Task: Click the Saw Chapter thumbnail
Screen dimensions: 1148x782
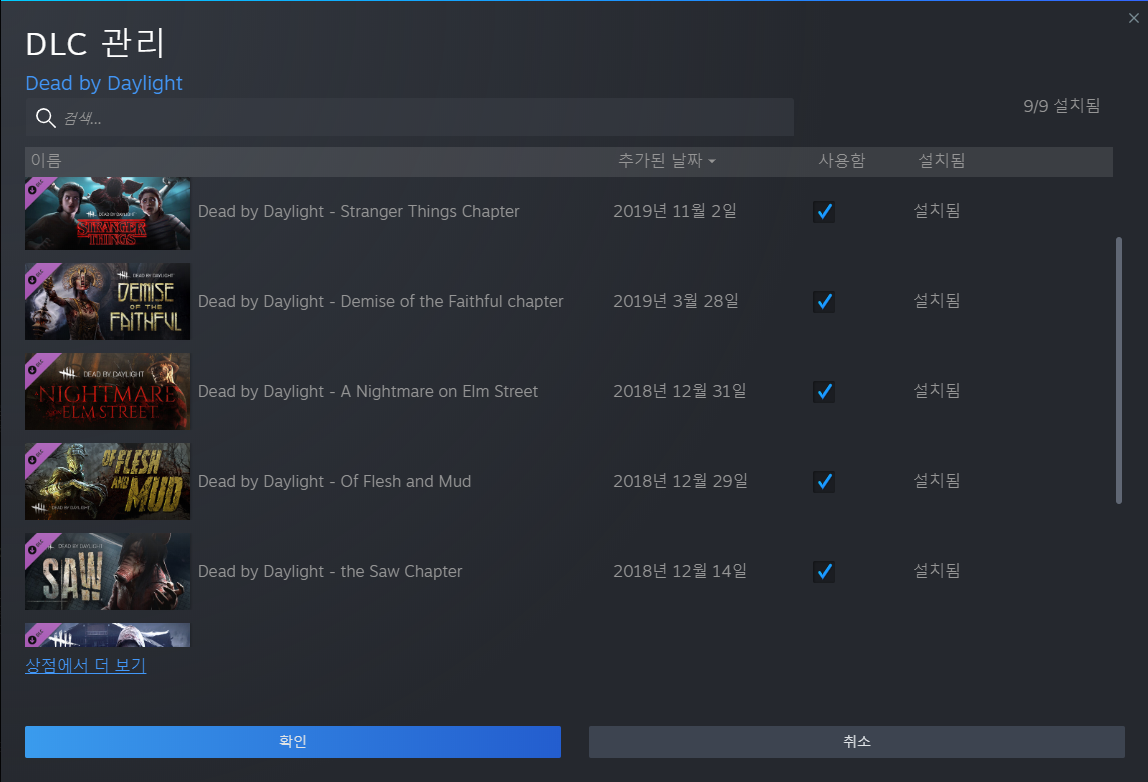Action: [x=108, y=572]
